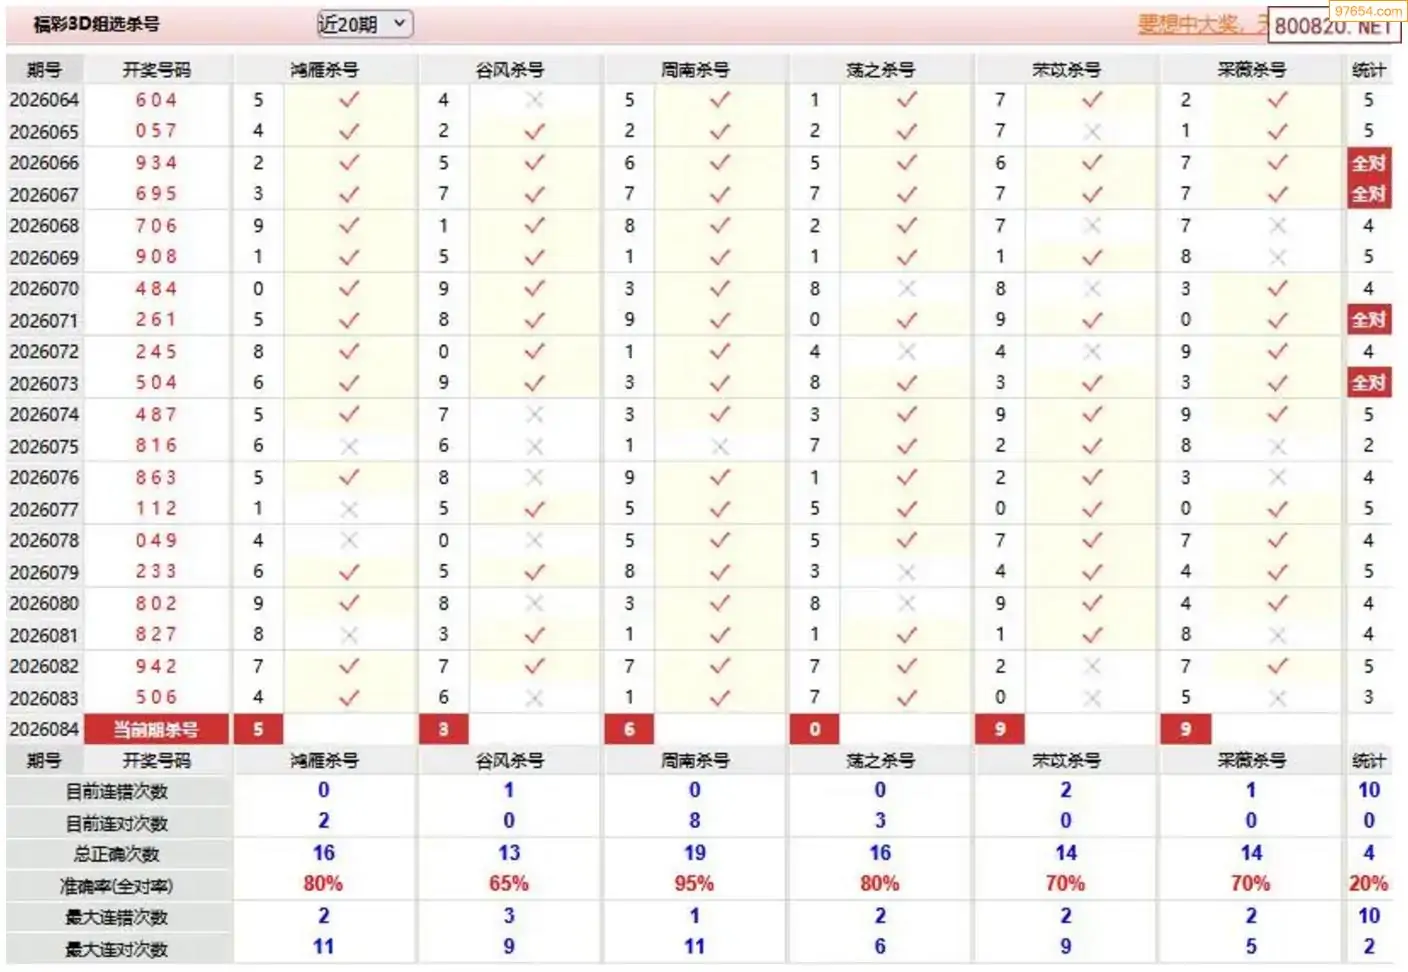The width and height of the screenshot is (1408, 972).
Task: Click the red checkmark for 采薇杀号 in row 2026082
Action: coord(1278,666)
